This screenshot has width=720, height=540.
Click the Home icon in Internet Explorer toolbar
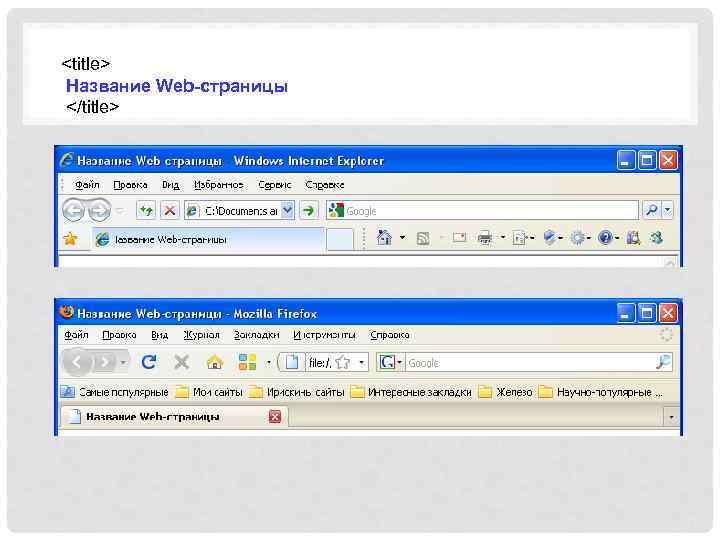tap(384, 237)
